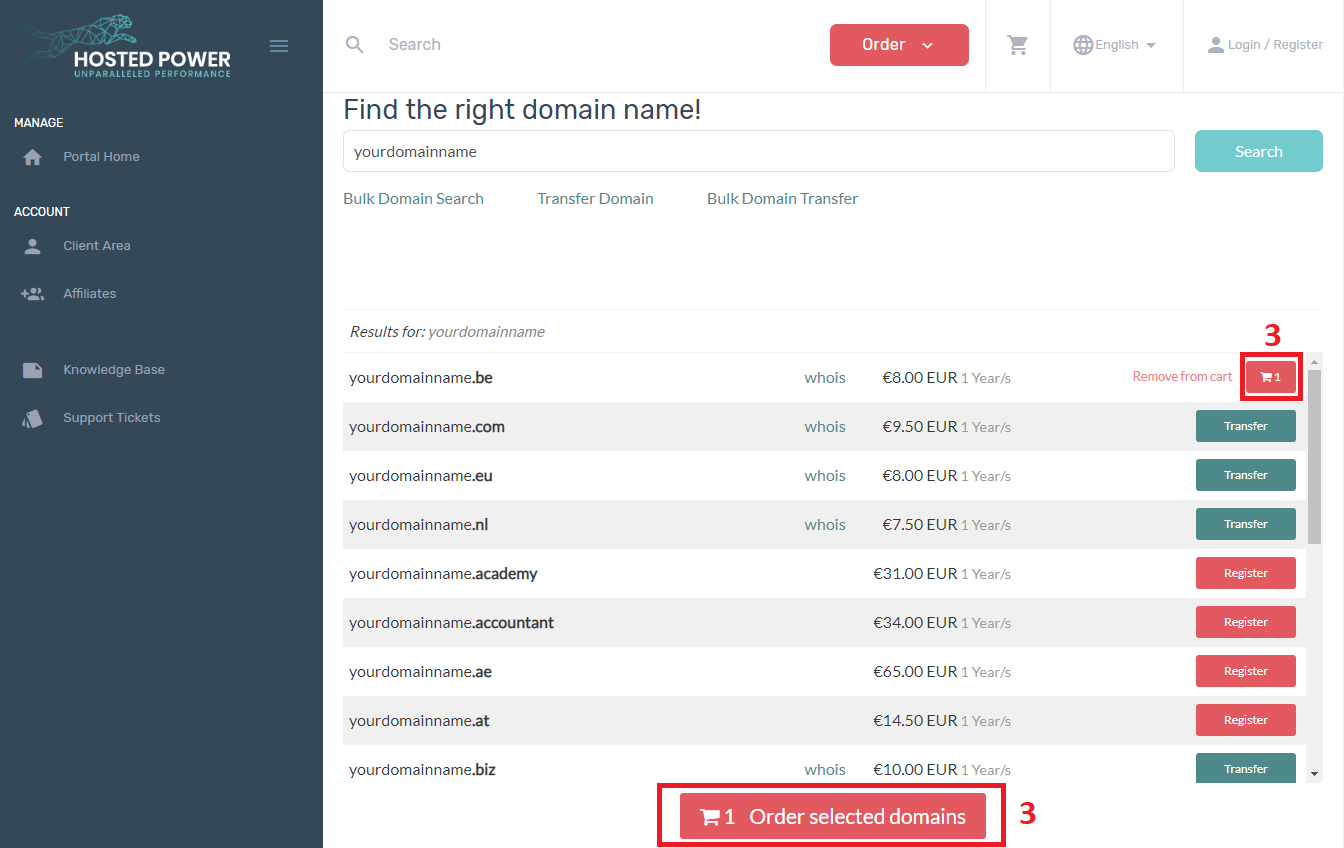Image resolution: width=1344 pixels, height=848 pixels.
Task: Open Bulk Domain Search link
Action: 413,199
